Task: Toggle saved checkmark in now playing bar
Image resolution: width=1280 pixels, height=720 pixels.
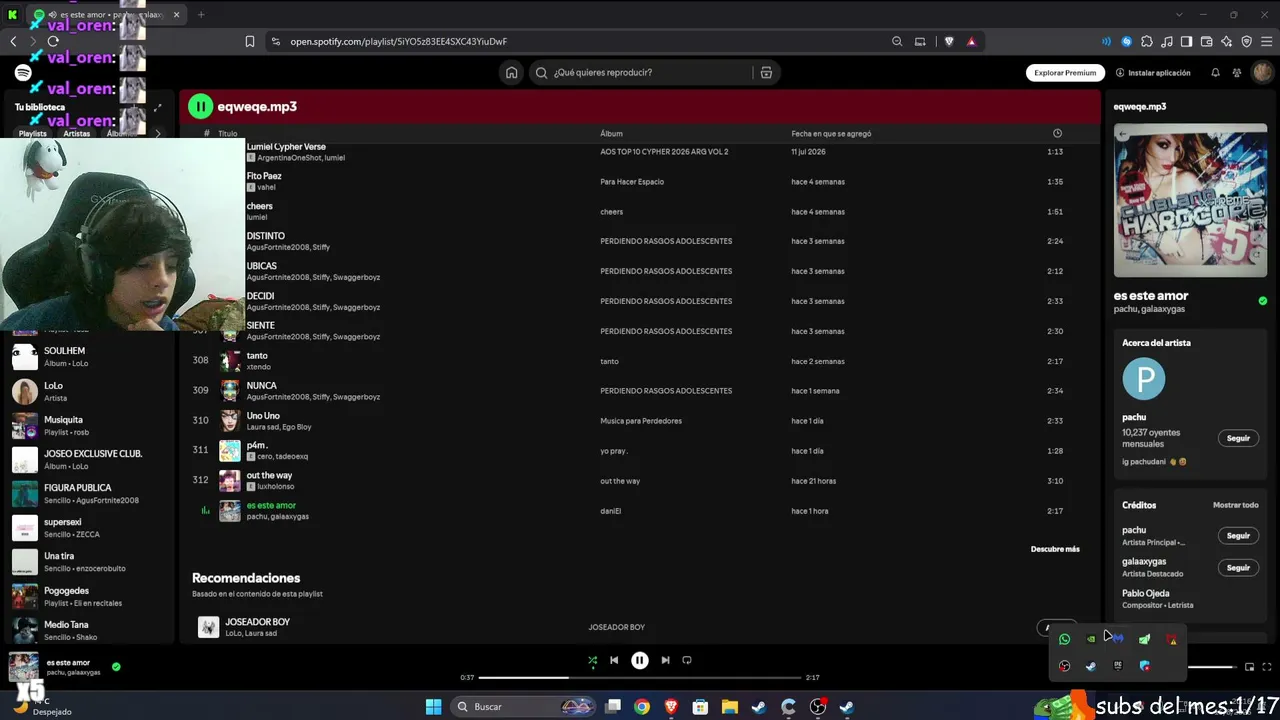Action: click(x=116, y=666)
